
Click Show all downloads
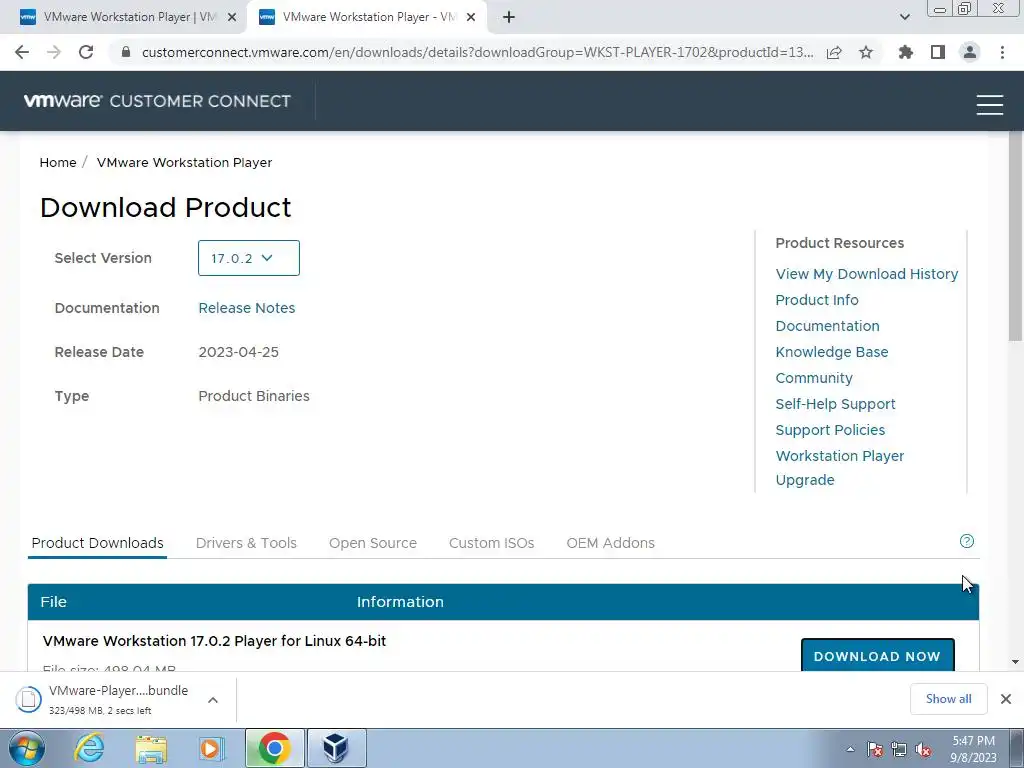(948, 699)
